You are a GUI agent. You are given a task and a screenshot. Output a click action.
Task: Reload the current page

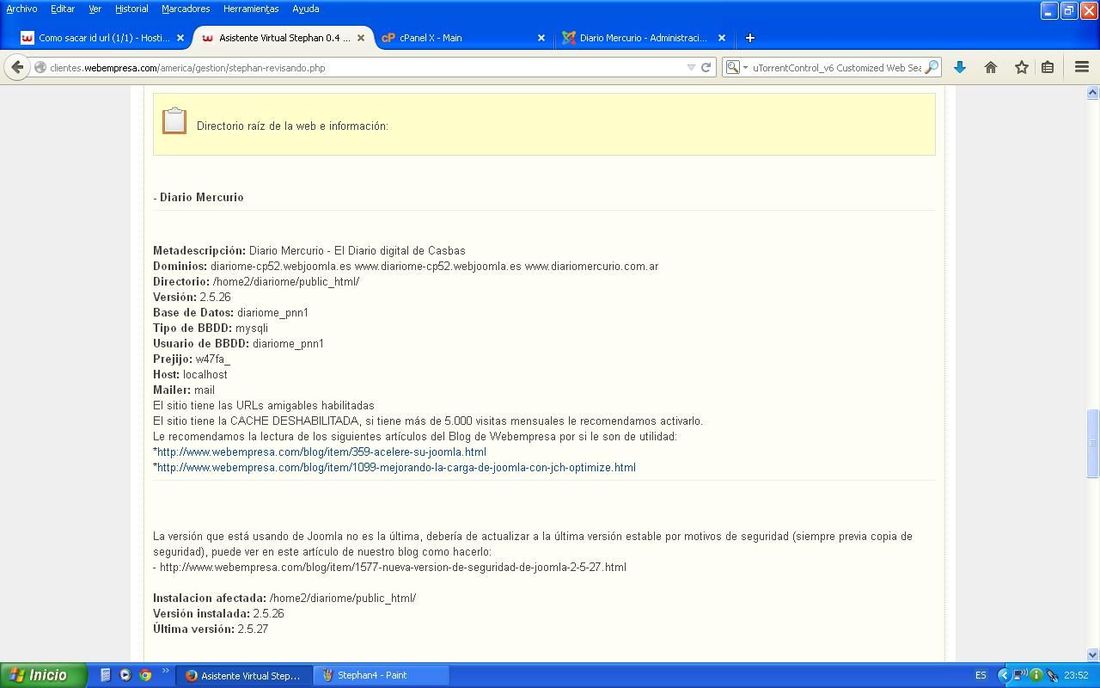(x=706, y=67)
